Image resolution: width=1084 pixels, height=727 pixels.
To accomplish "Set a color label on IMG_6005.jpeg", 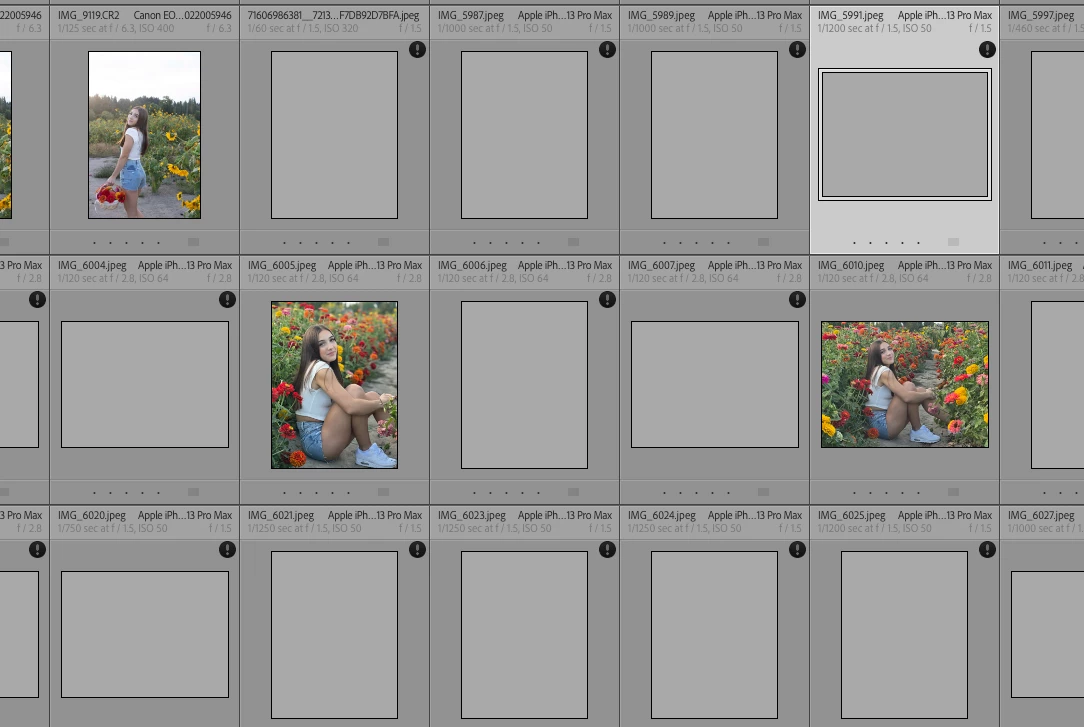I will 384,492.
